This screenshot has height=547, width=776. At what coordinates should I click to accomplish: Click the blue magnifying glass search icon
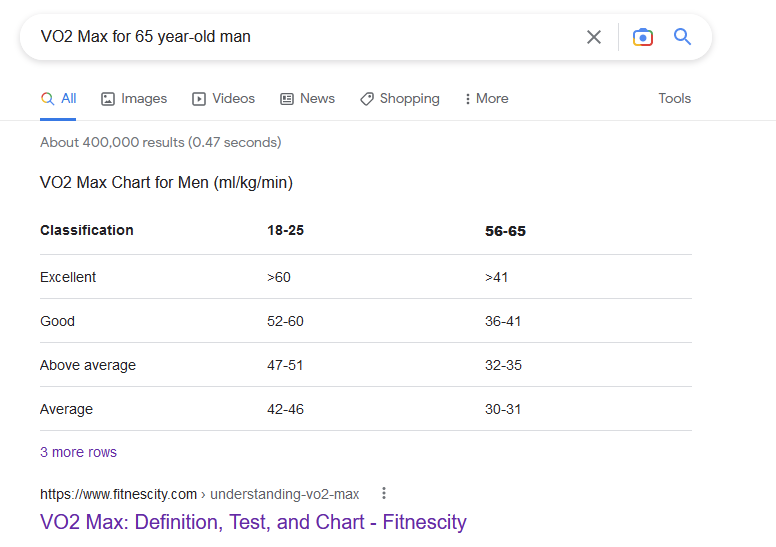(682, 37)
